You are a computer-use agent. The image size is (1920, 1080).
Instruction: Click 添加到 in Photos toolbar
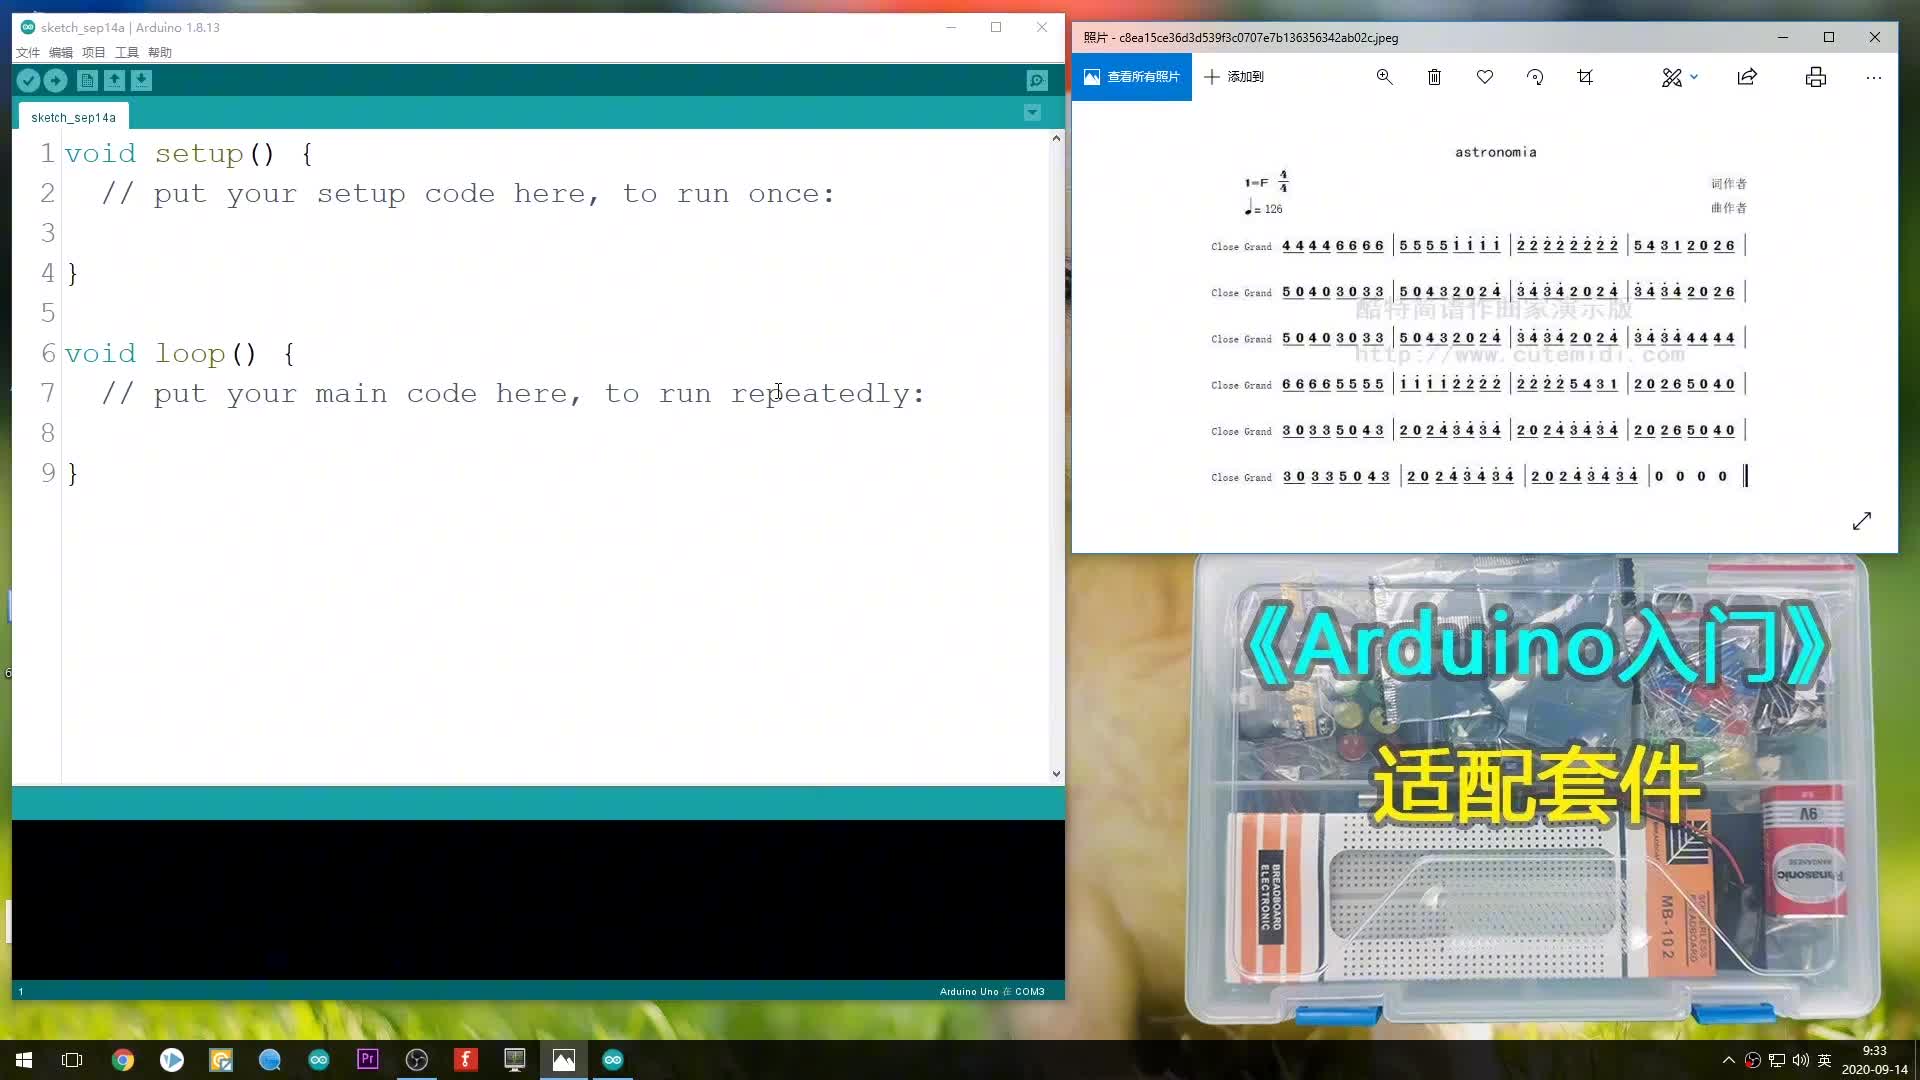tap(1234, 77)
